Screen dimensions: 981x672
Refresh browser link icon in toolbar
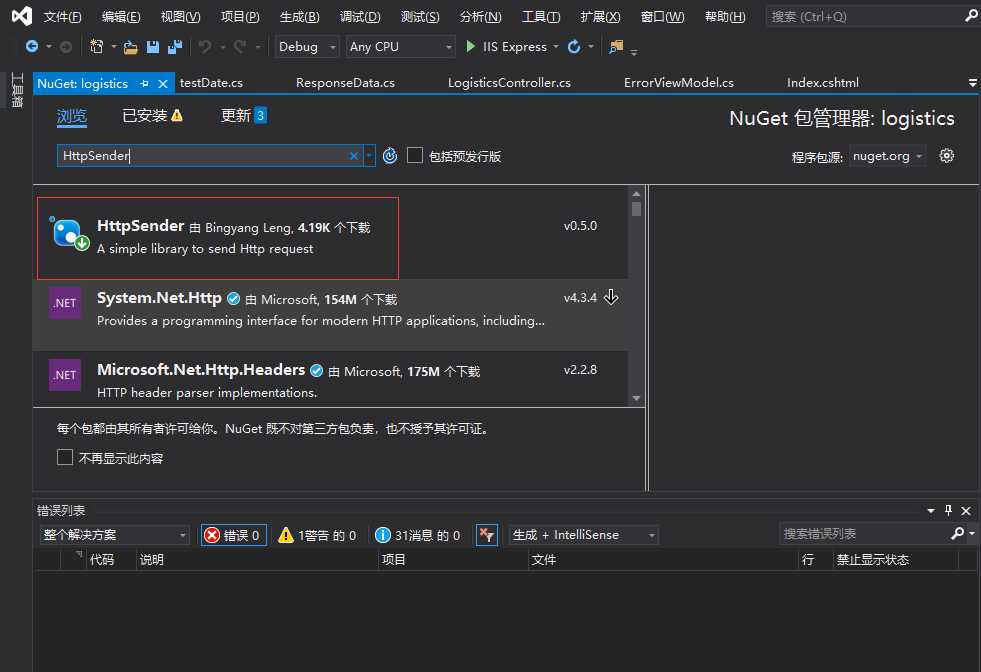coord(574,46)
